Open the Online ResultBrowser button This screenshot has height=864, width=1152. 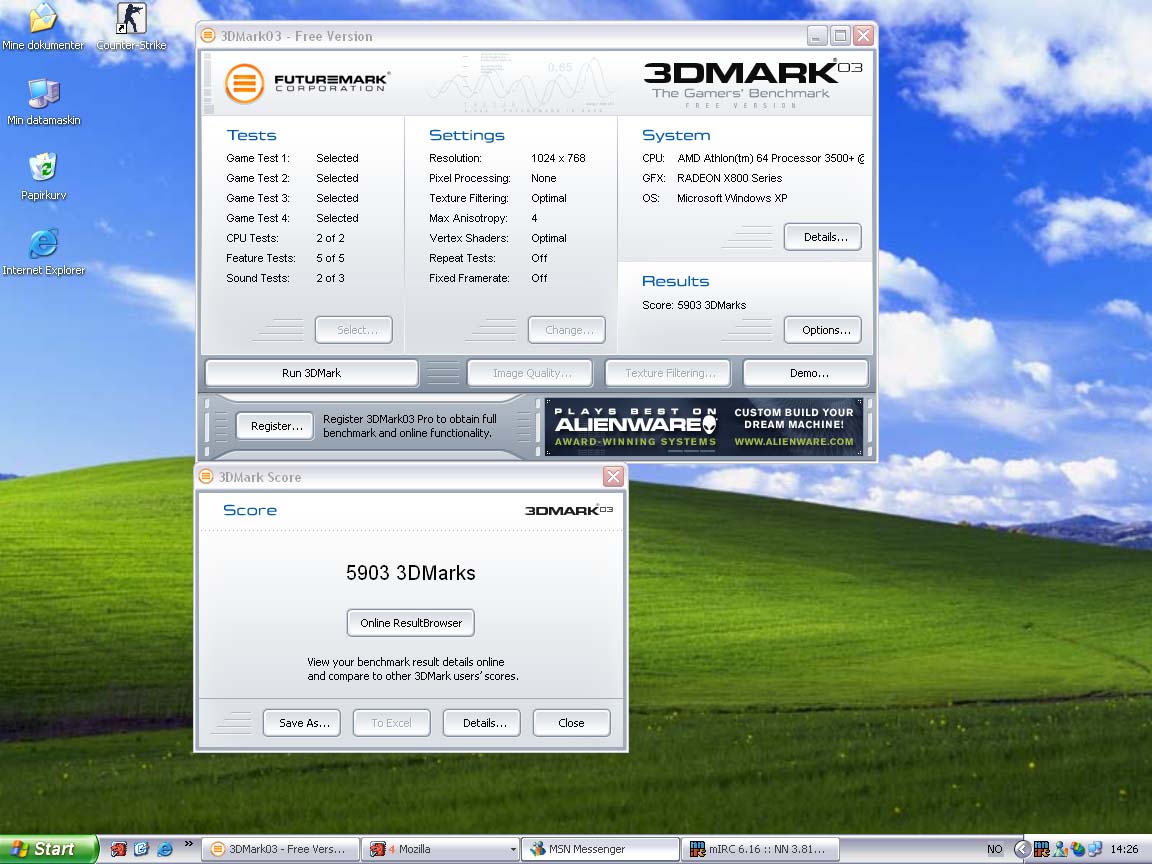(411, 622)
